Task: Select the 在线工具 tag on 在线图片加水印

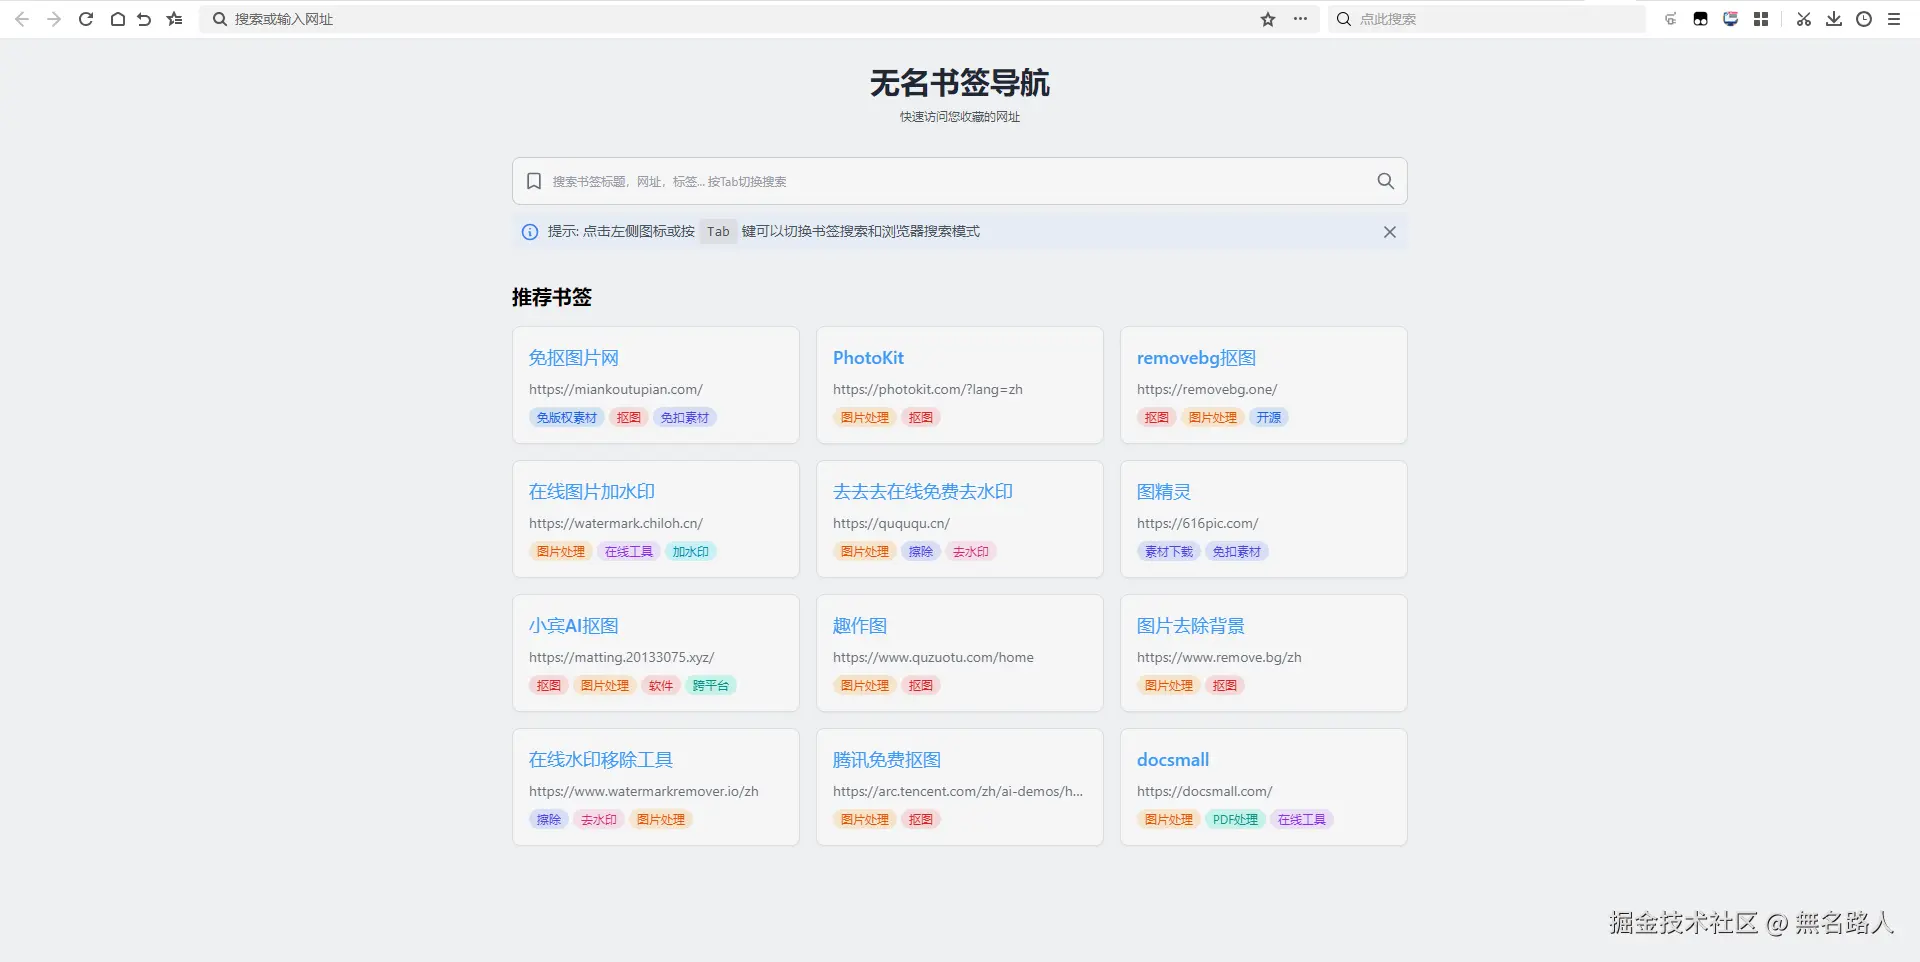Action: coord(629,552)
